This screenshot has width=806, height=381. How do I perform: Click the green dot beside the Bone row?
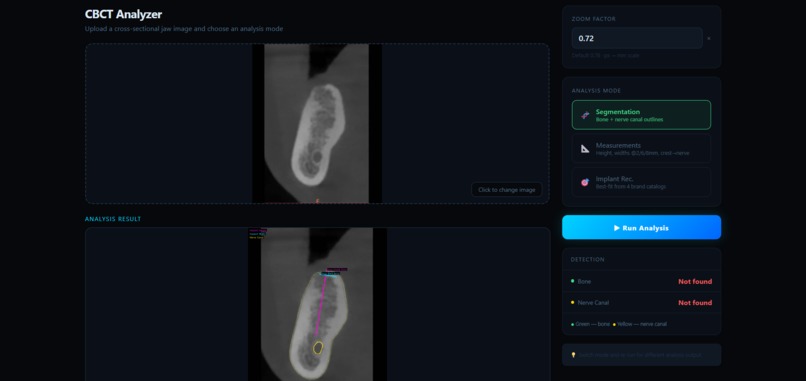[573, 281]
